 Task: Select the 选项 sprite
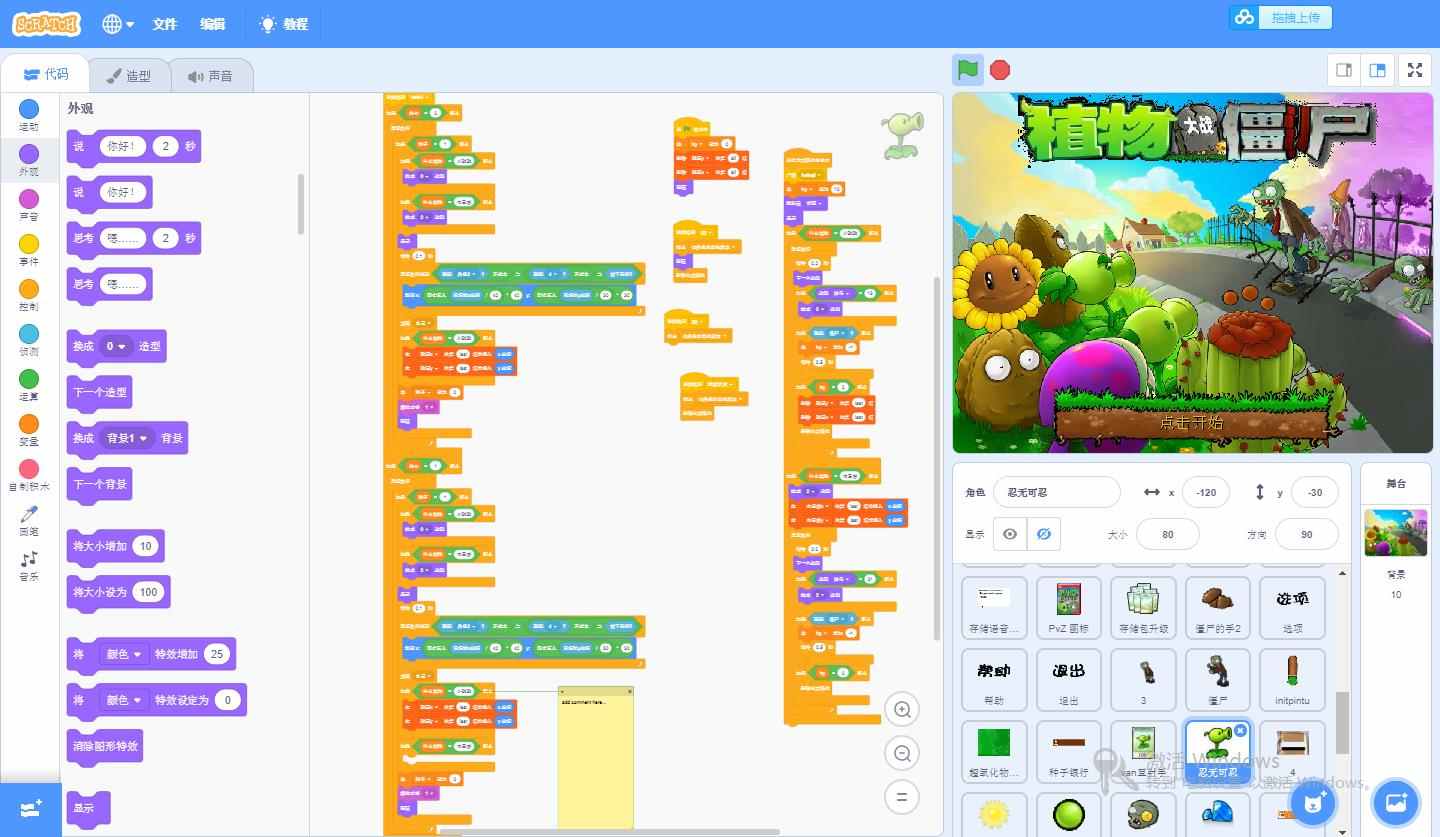point(1292,608)
